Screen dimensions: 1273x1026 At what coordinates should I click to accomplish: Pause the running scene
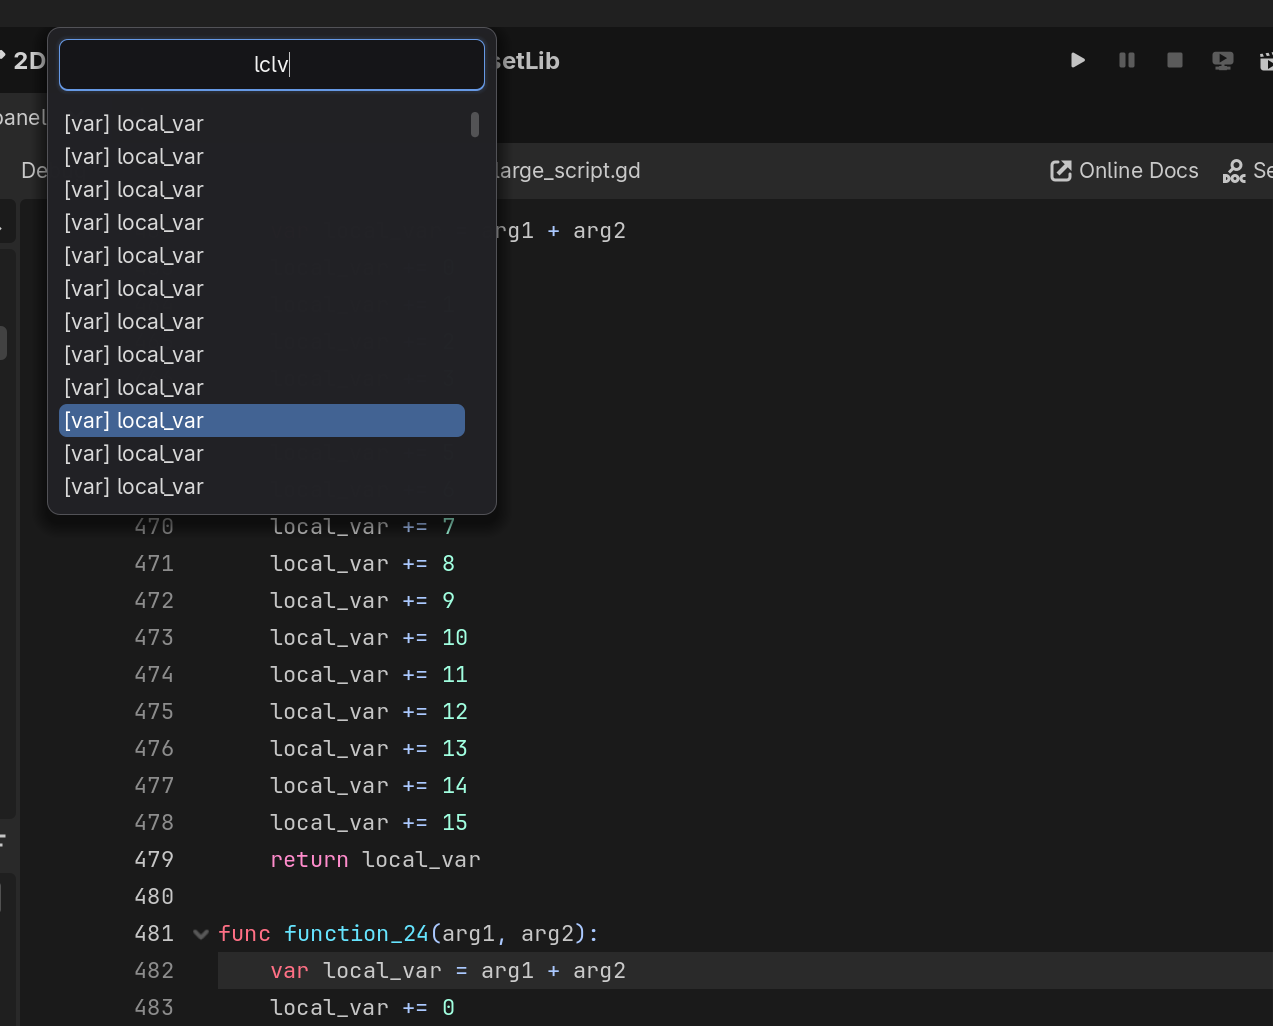[1126, 60]
